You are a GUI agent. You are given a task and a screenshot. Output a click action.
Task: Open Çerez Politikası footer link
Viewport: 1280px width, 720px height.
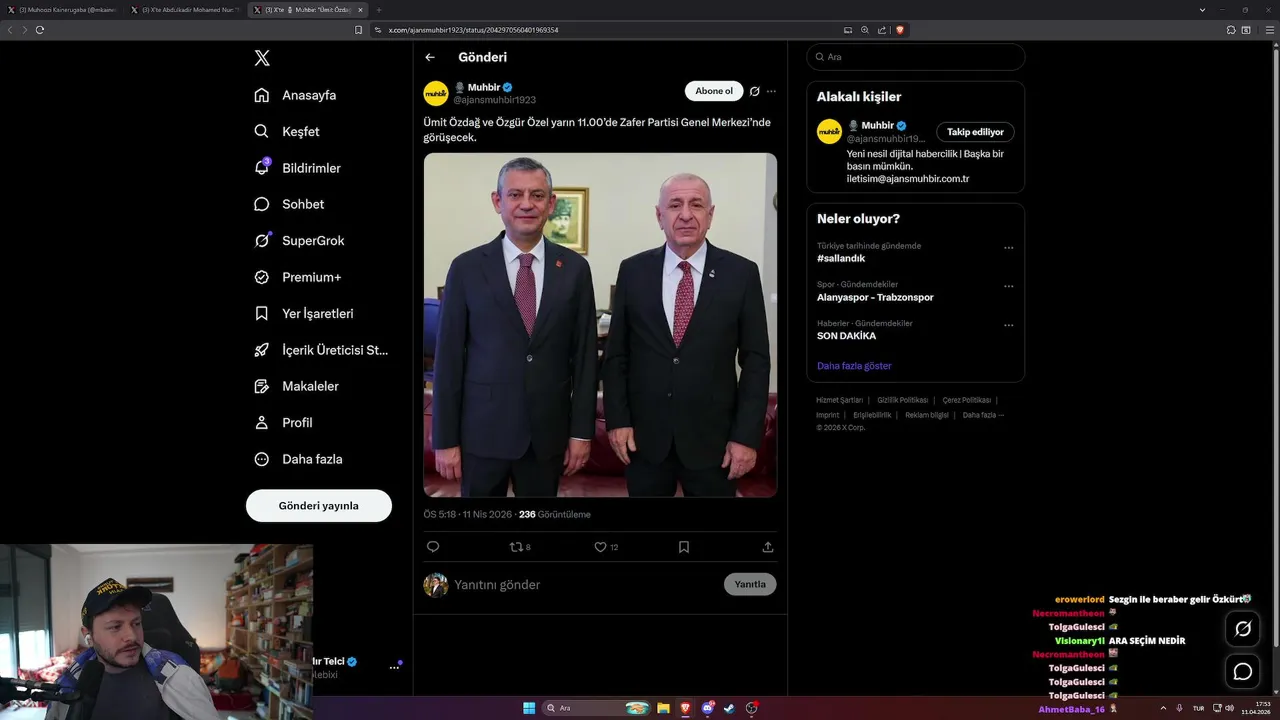tap(967, 400)
